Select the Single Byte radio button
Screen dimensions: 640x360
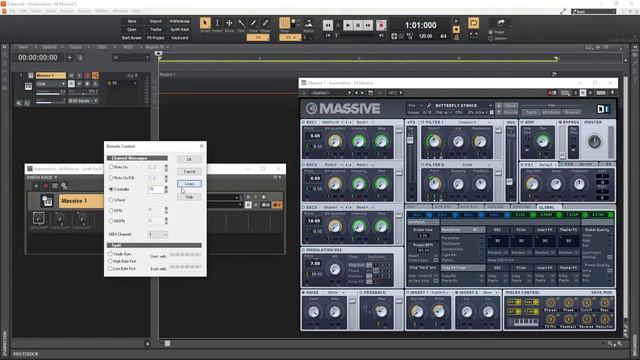[x=110, y=254]
